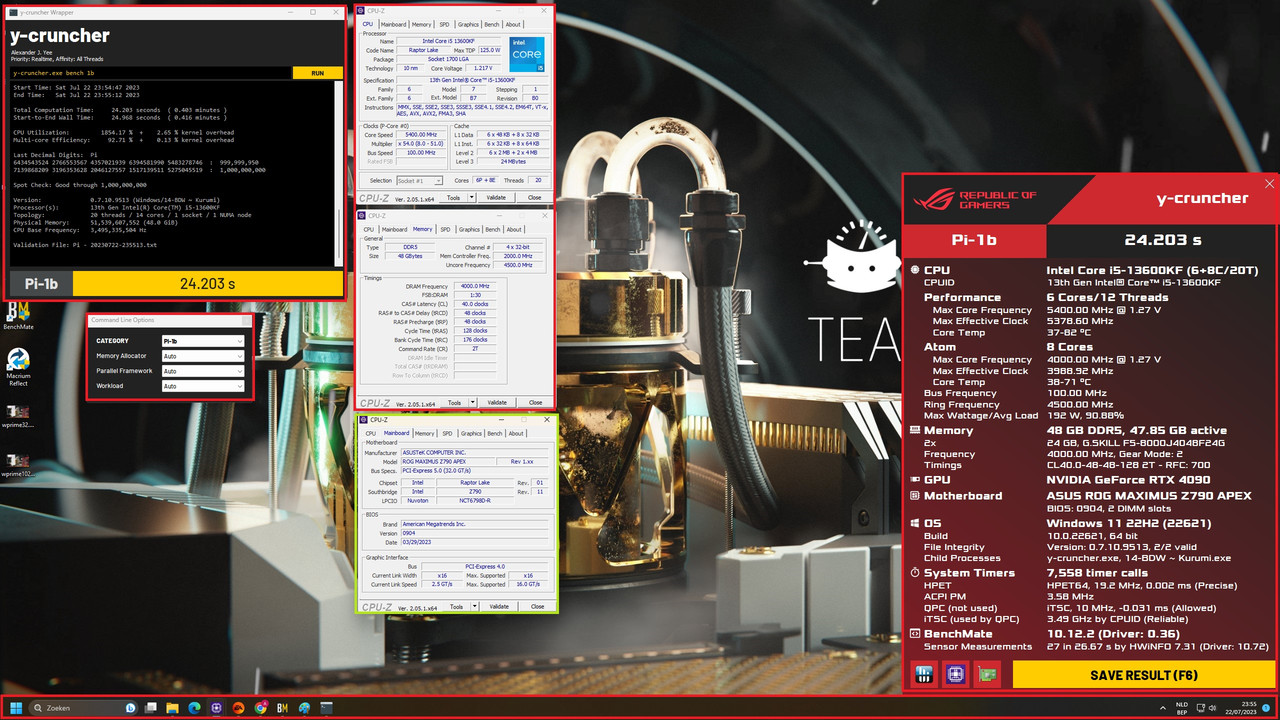Switch the NLD keyboard language indicator
The image size is (1280, 720).
(x=1182, y=708)
